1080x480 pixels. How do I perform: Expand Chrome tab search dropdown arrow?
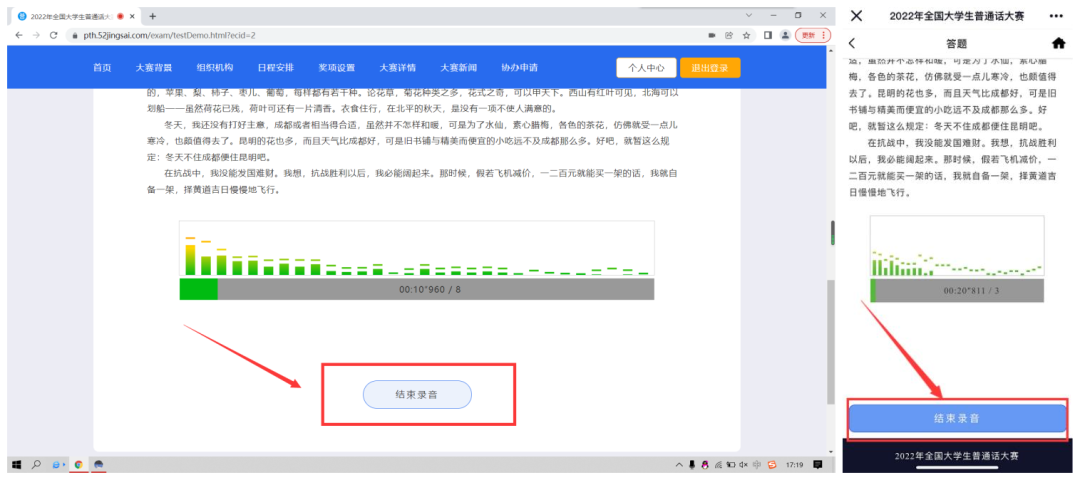(750, 16)
